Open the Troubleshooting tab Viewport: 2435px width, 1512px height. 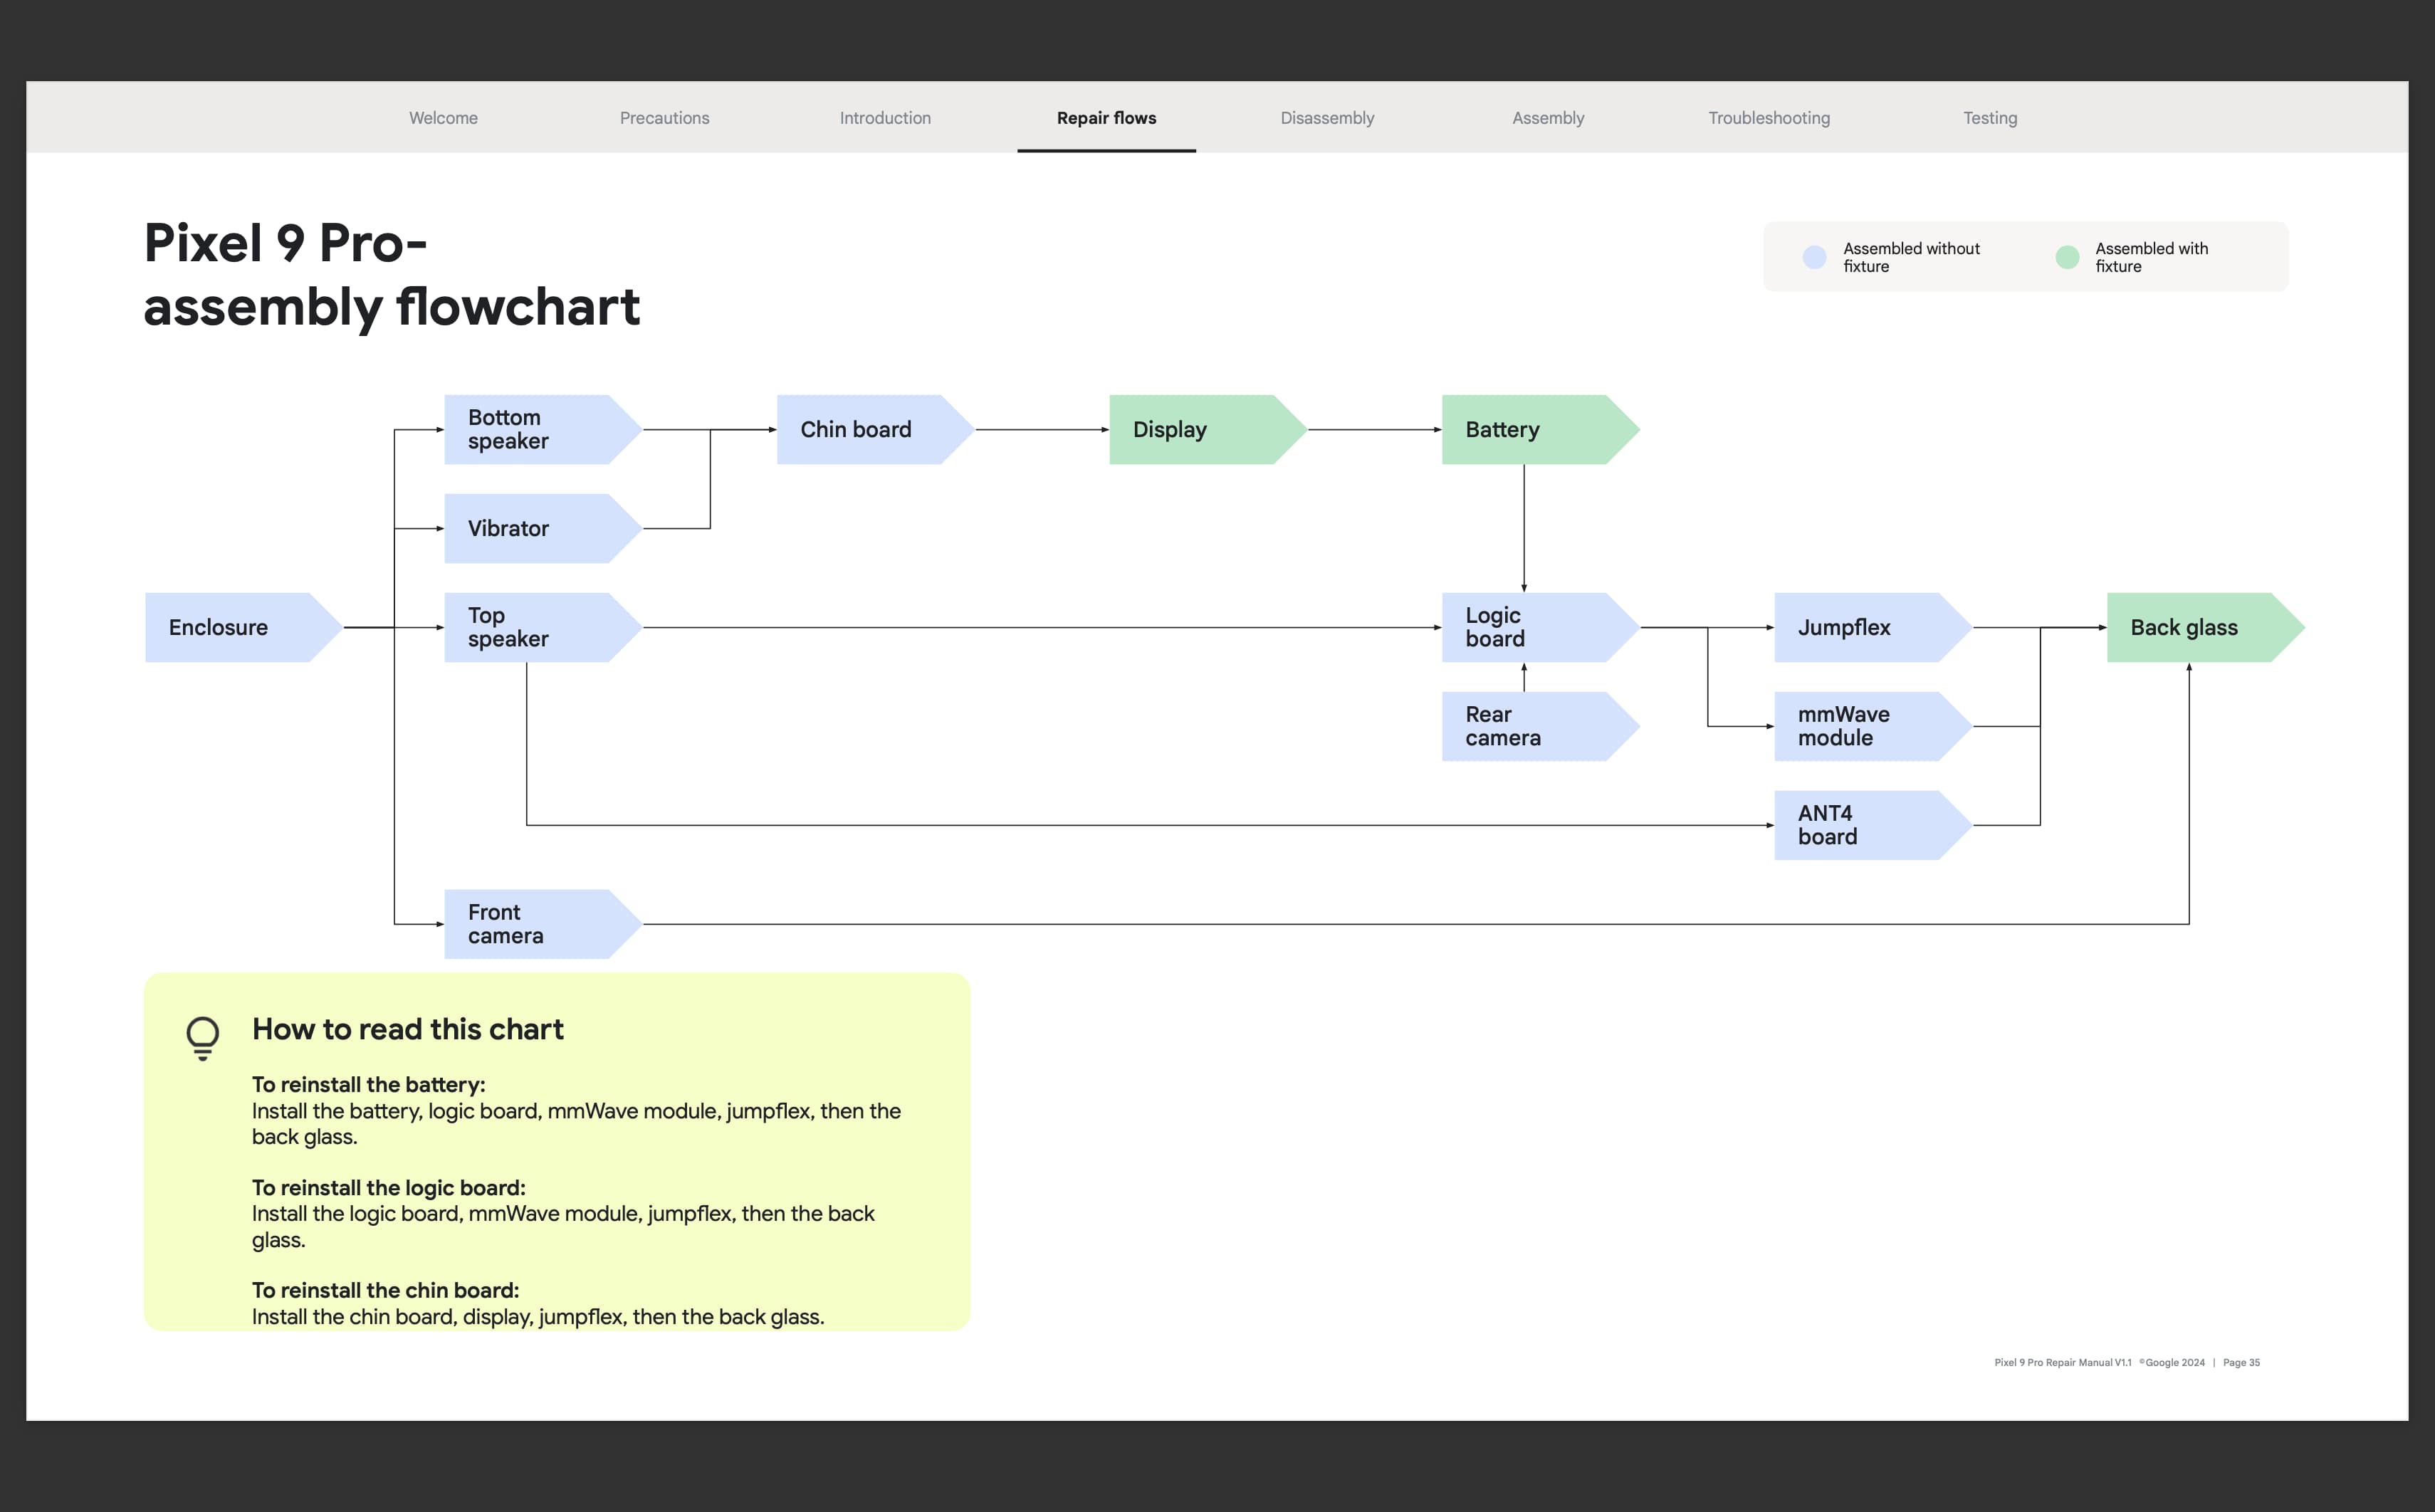(1769, 118)
